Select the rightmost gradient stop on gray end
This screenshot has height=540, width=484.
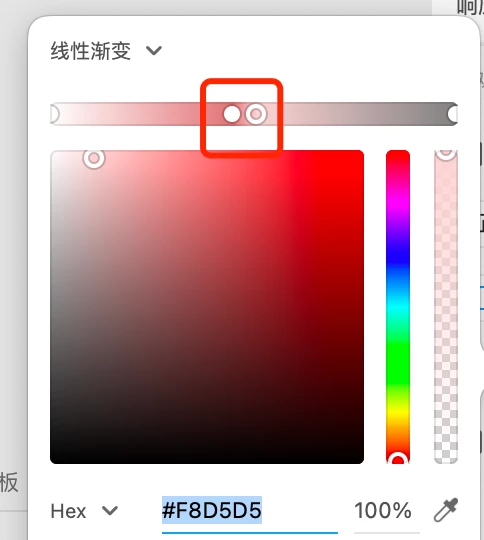pos(453,114)
